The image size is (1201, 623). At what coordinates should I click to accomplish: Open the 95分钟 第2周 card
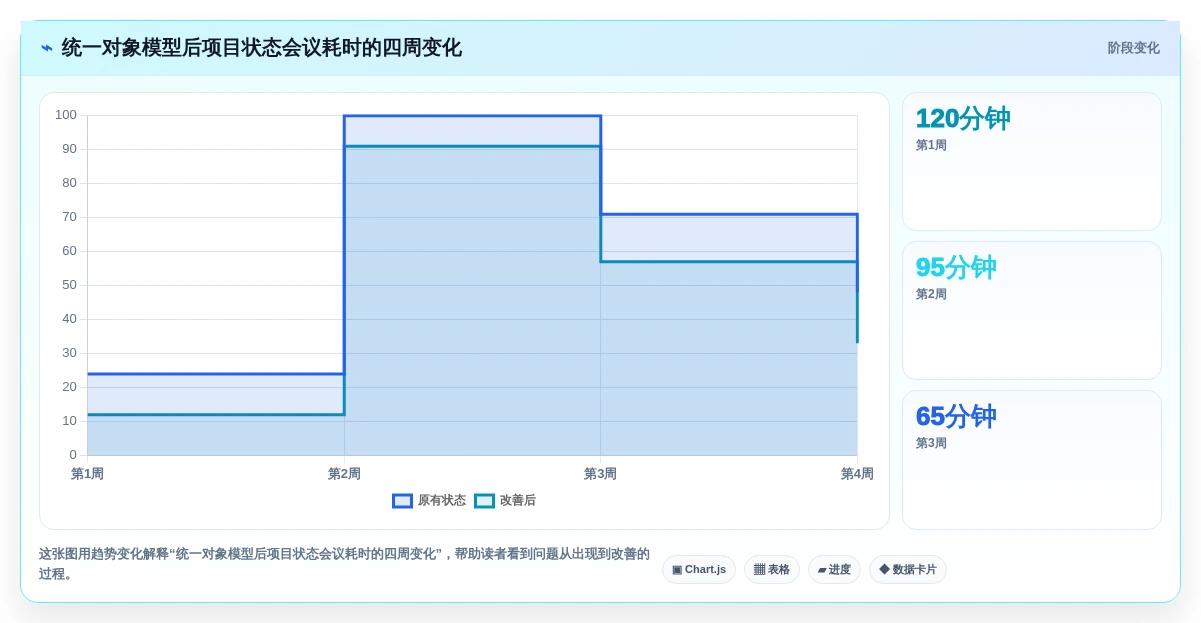(x=1032, y=311)
